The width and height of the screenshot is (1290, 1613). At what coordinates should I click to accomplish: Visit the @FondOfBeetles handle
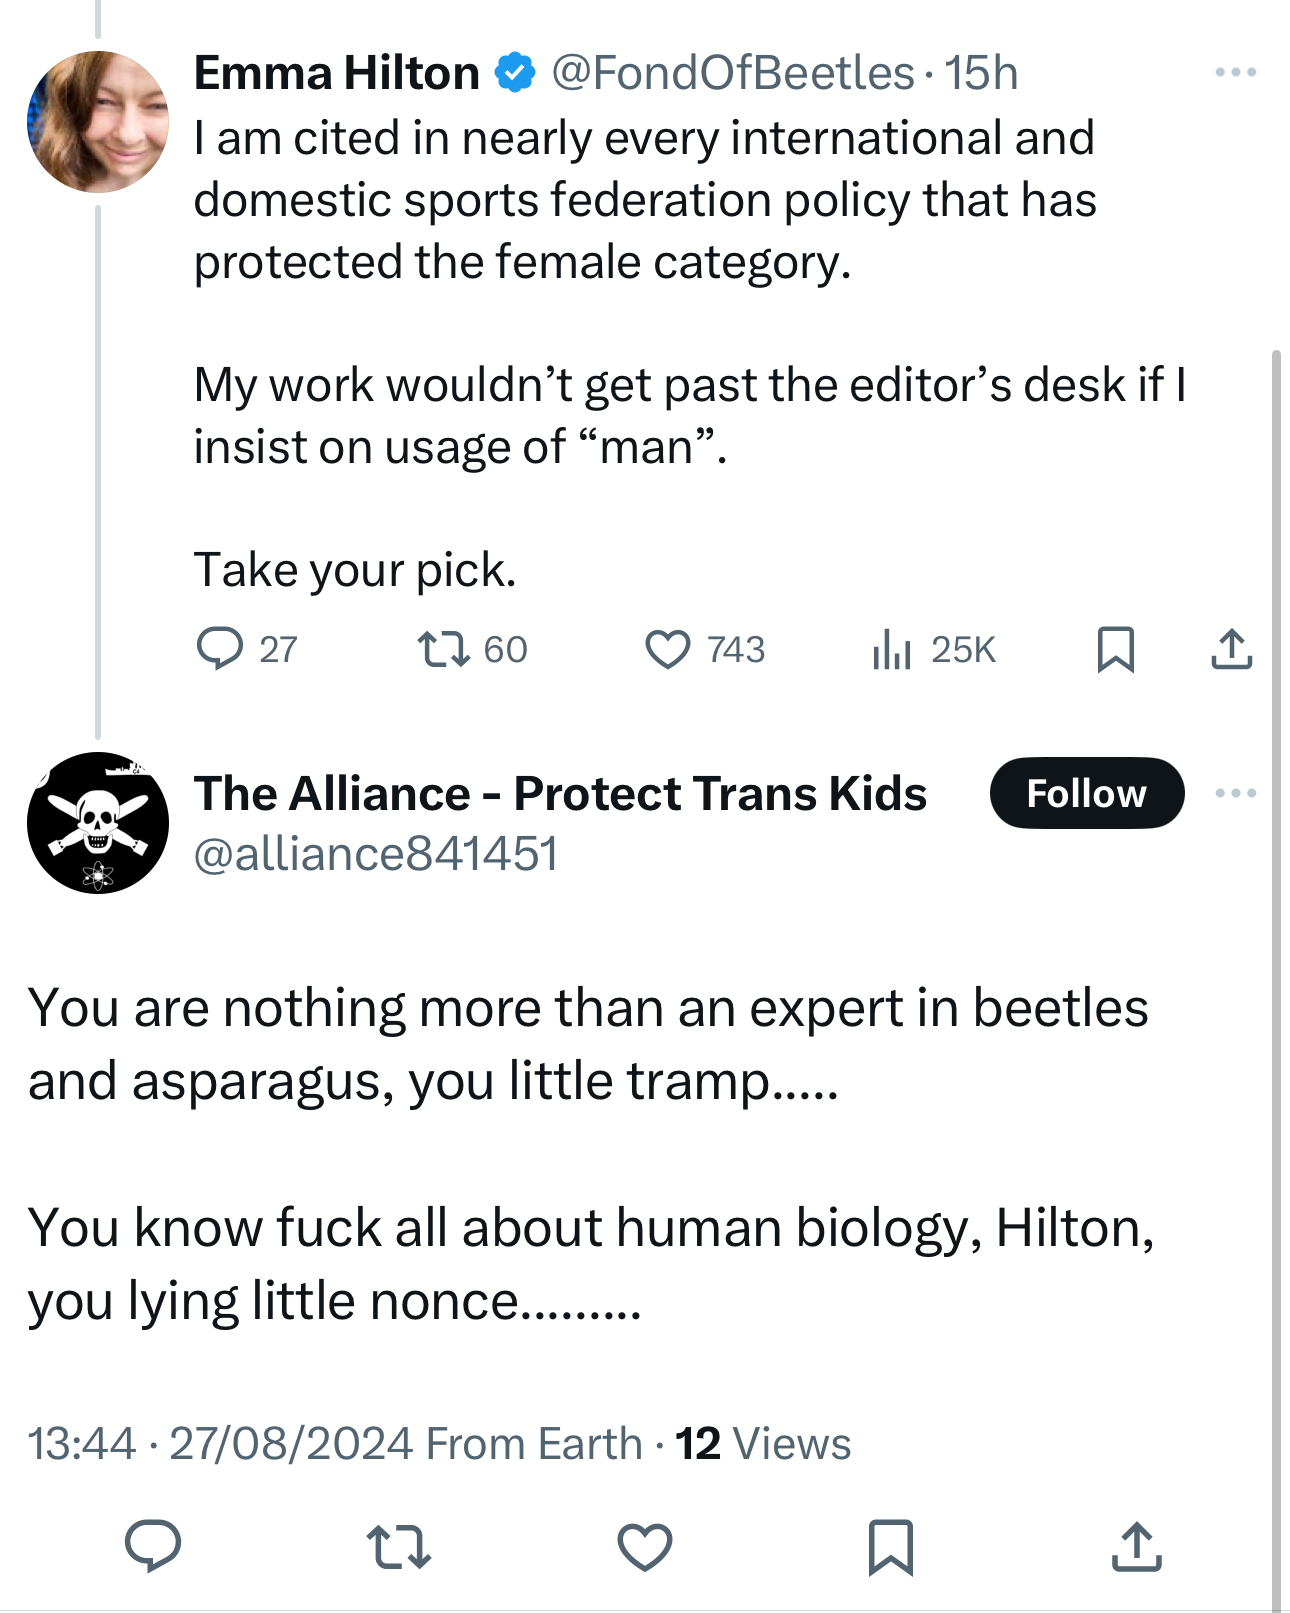tap(732, 73)
